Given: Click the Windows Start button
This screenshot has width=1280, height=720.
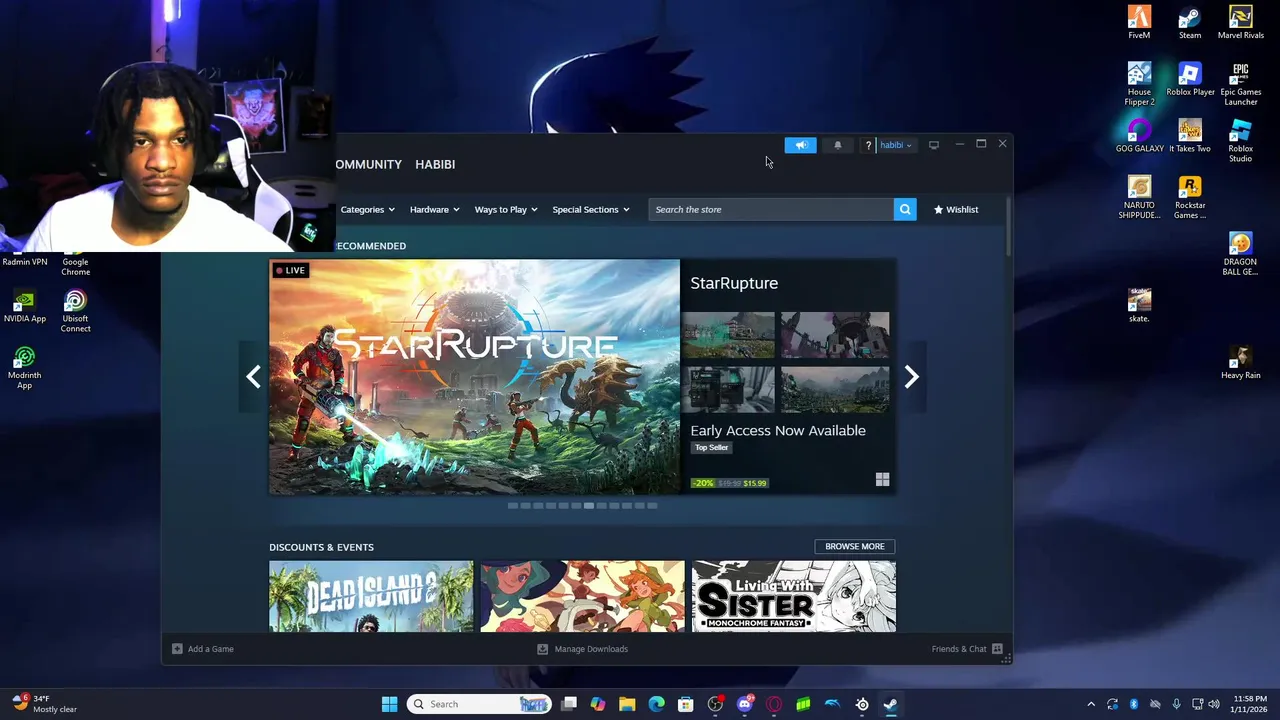Looking at the screenshot, I should (x=389, y=704).
